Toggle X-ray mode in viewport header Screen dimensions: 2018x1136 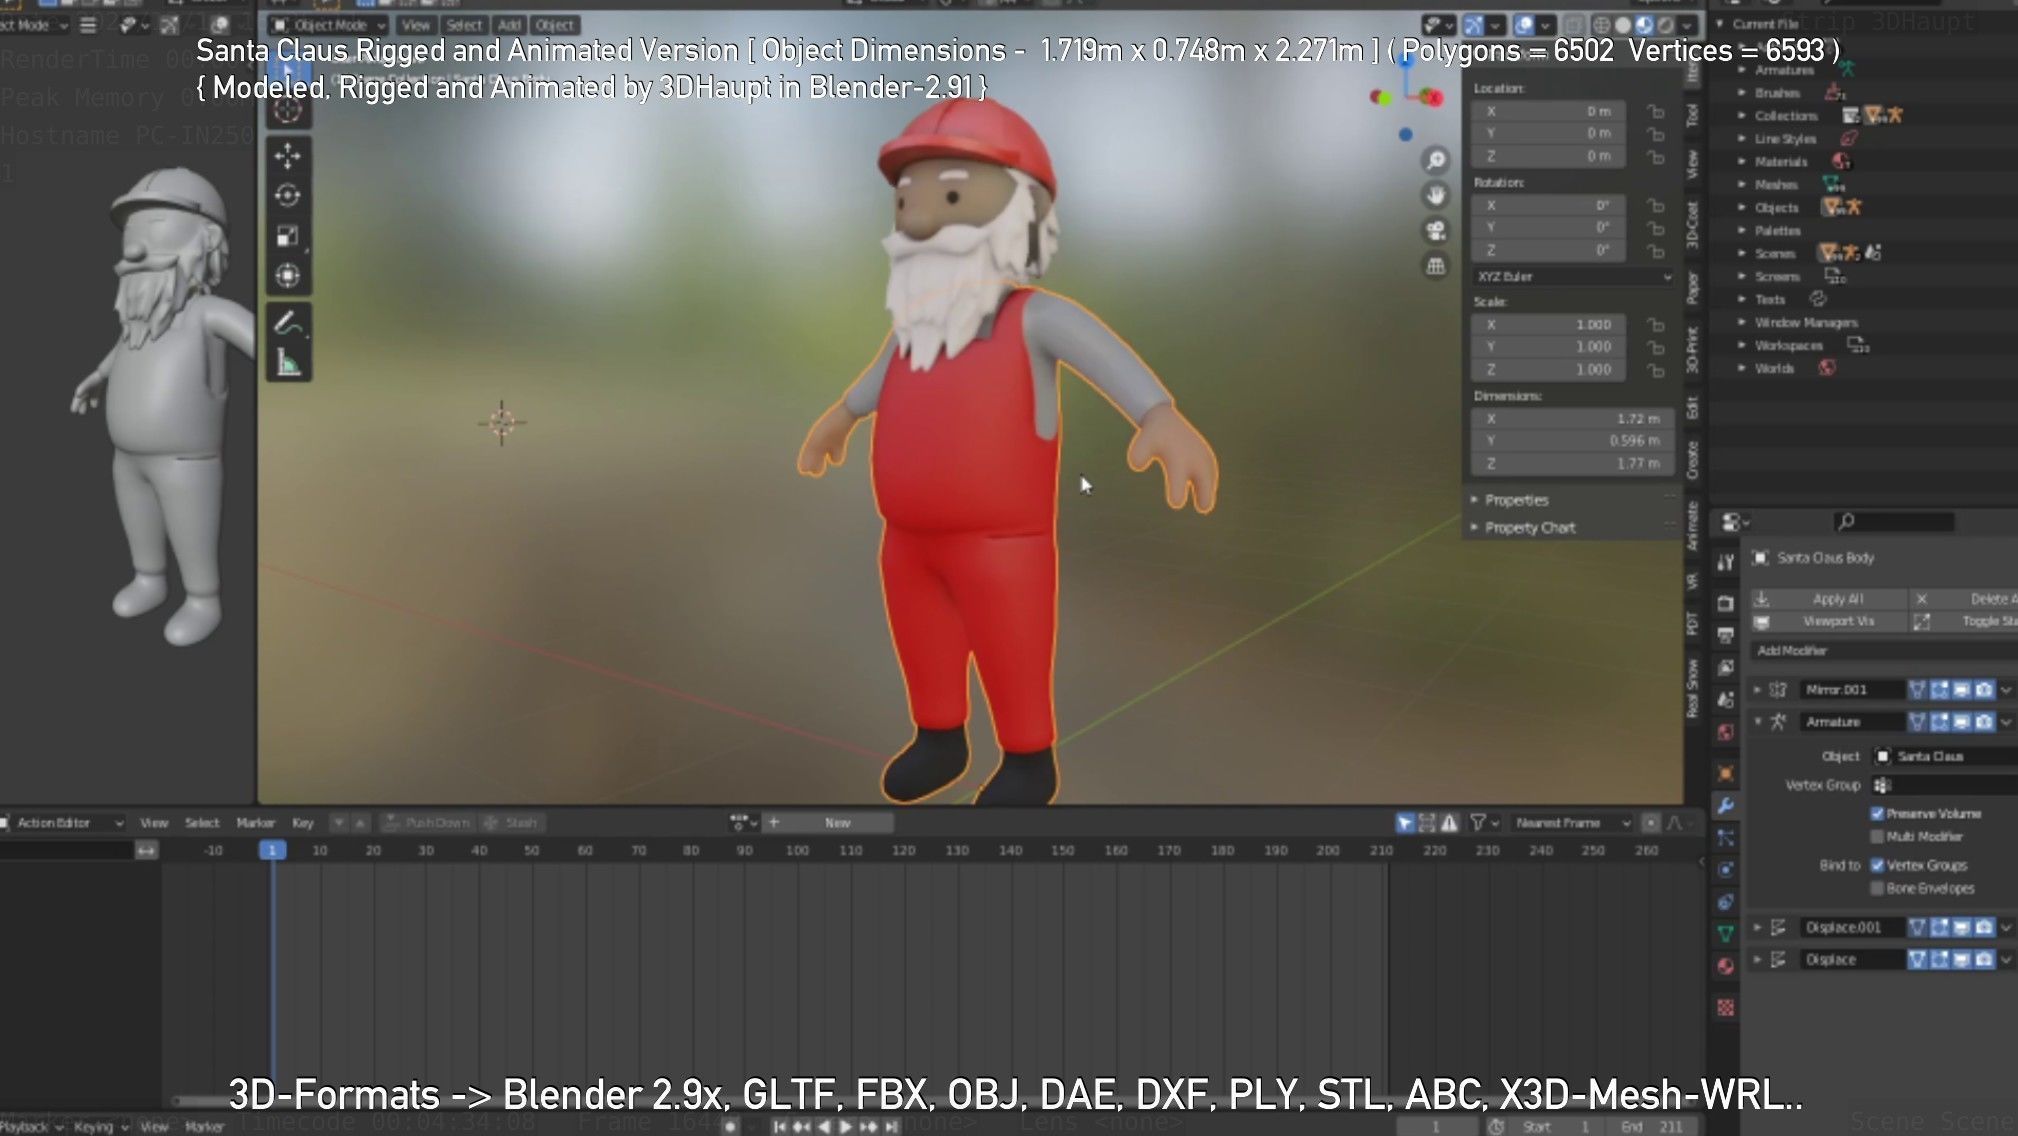click(x=1574, y=25)
